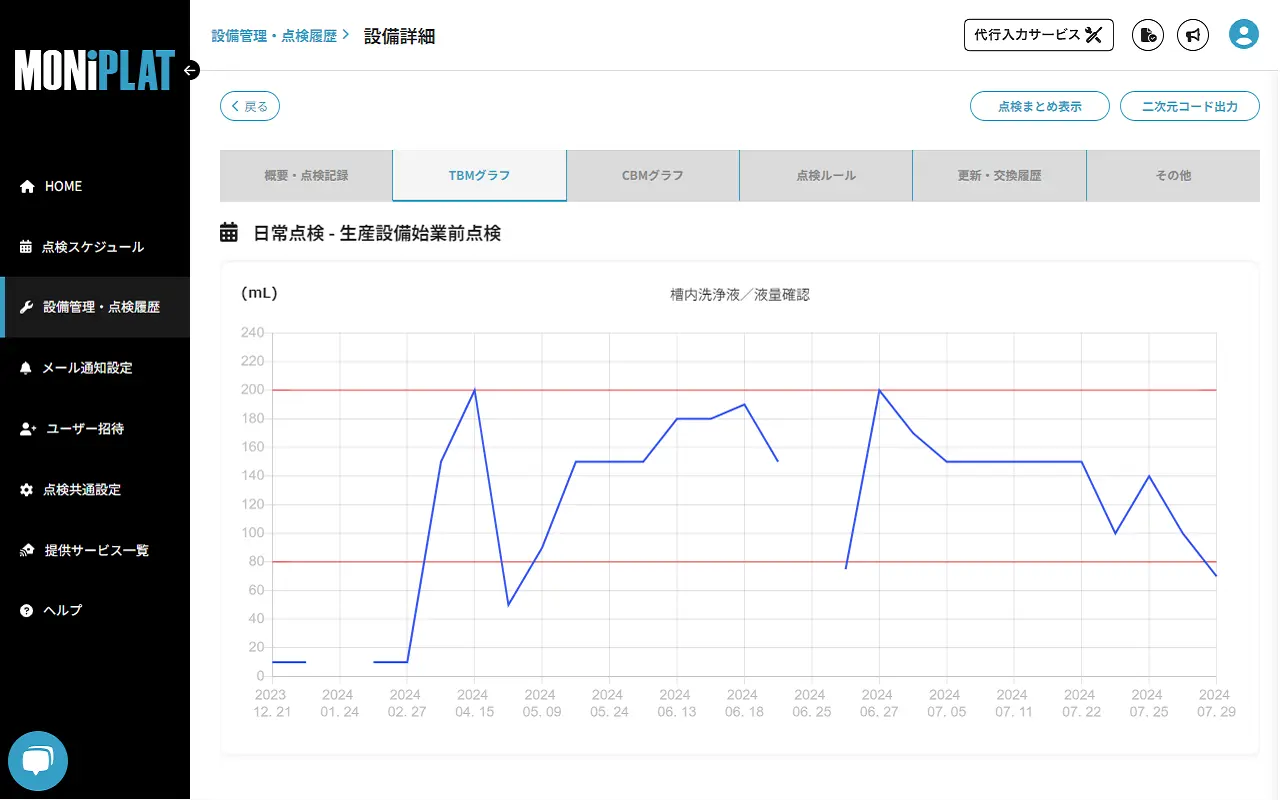Open the chat support bubble
The image size is (1280, 800).
pyautogui.click(x=38, y=761)
